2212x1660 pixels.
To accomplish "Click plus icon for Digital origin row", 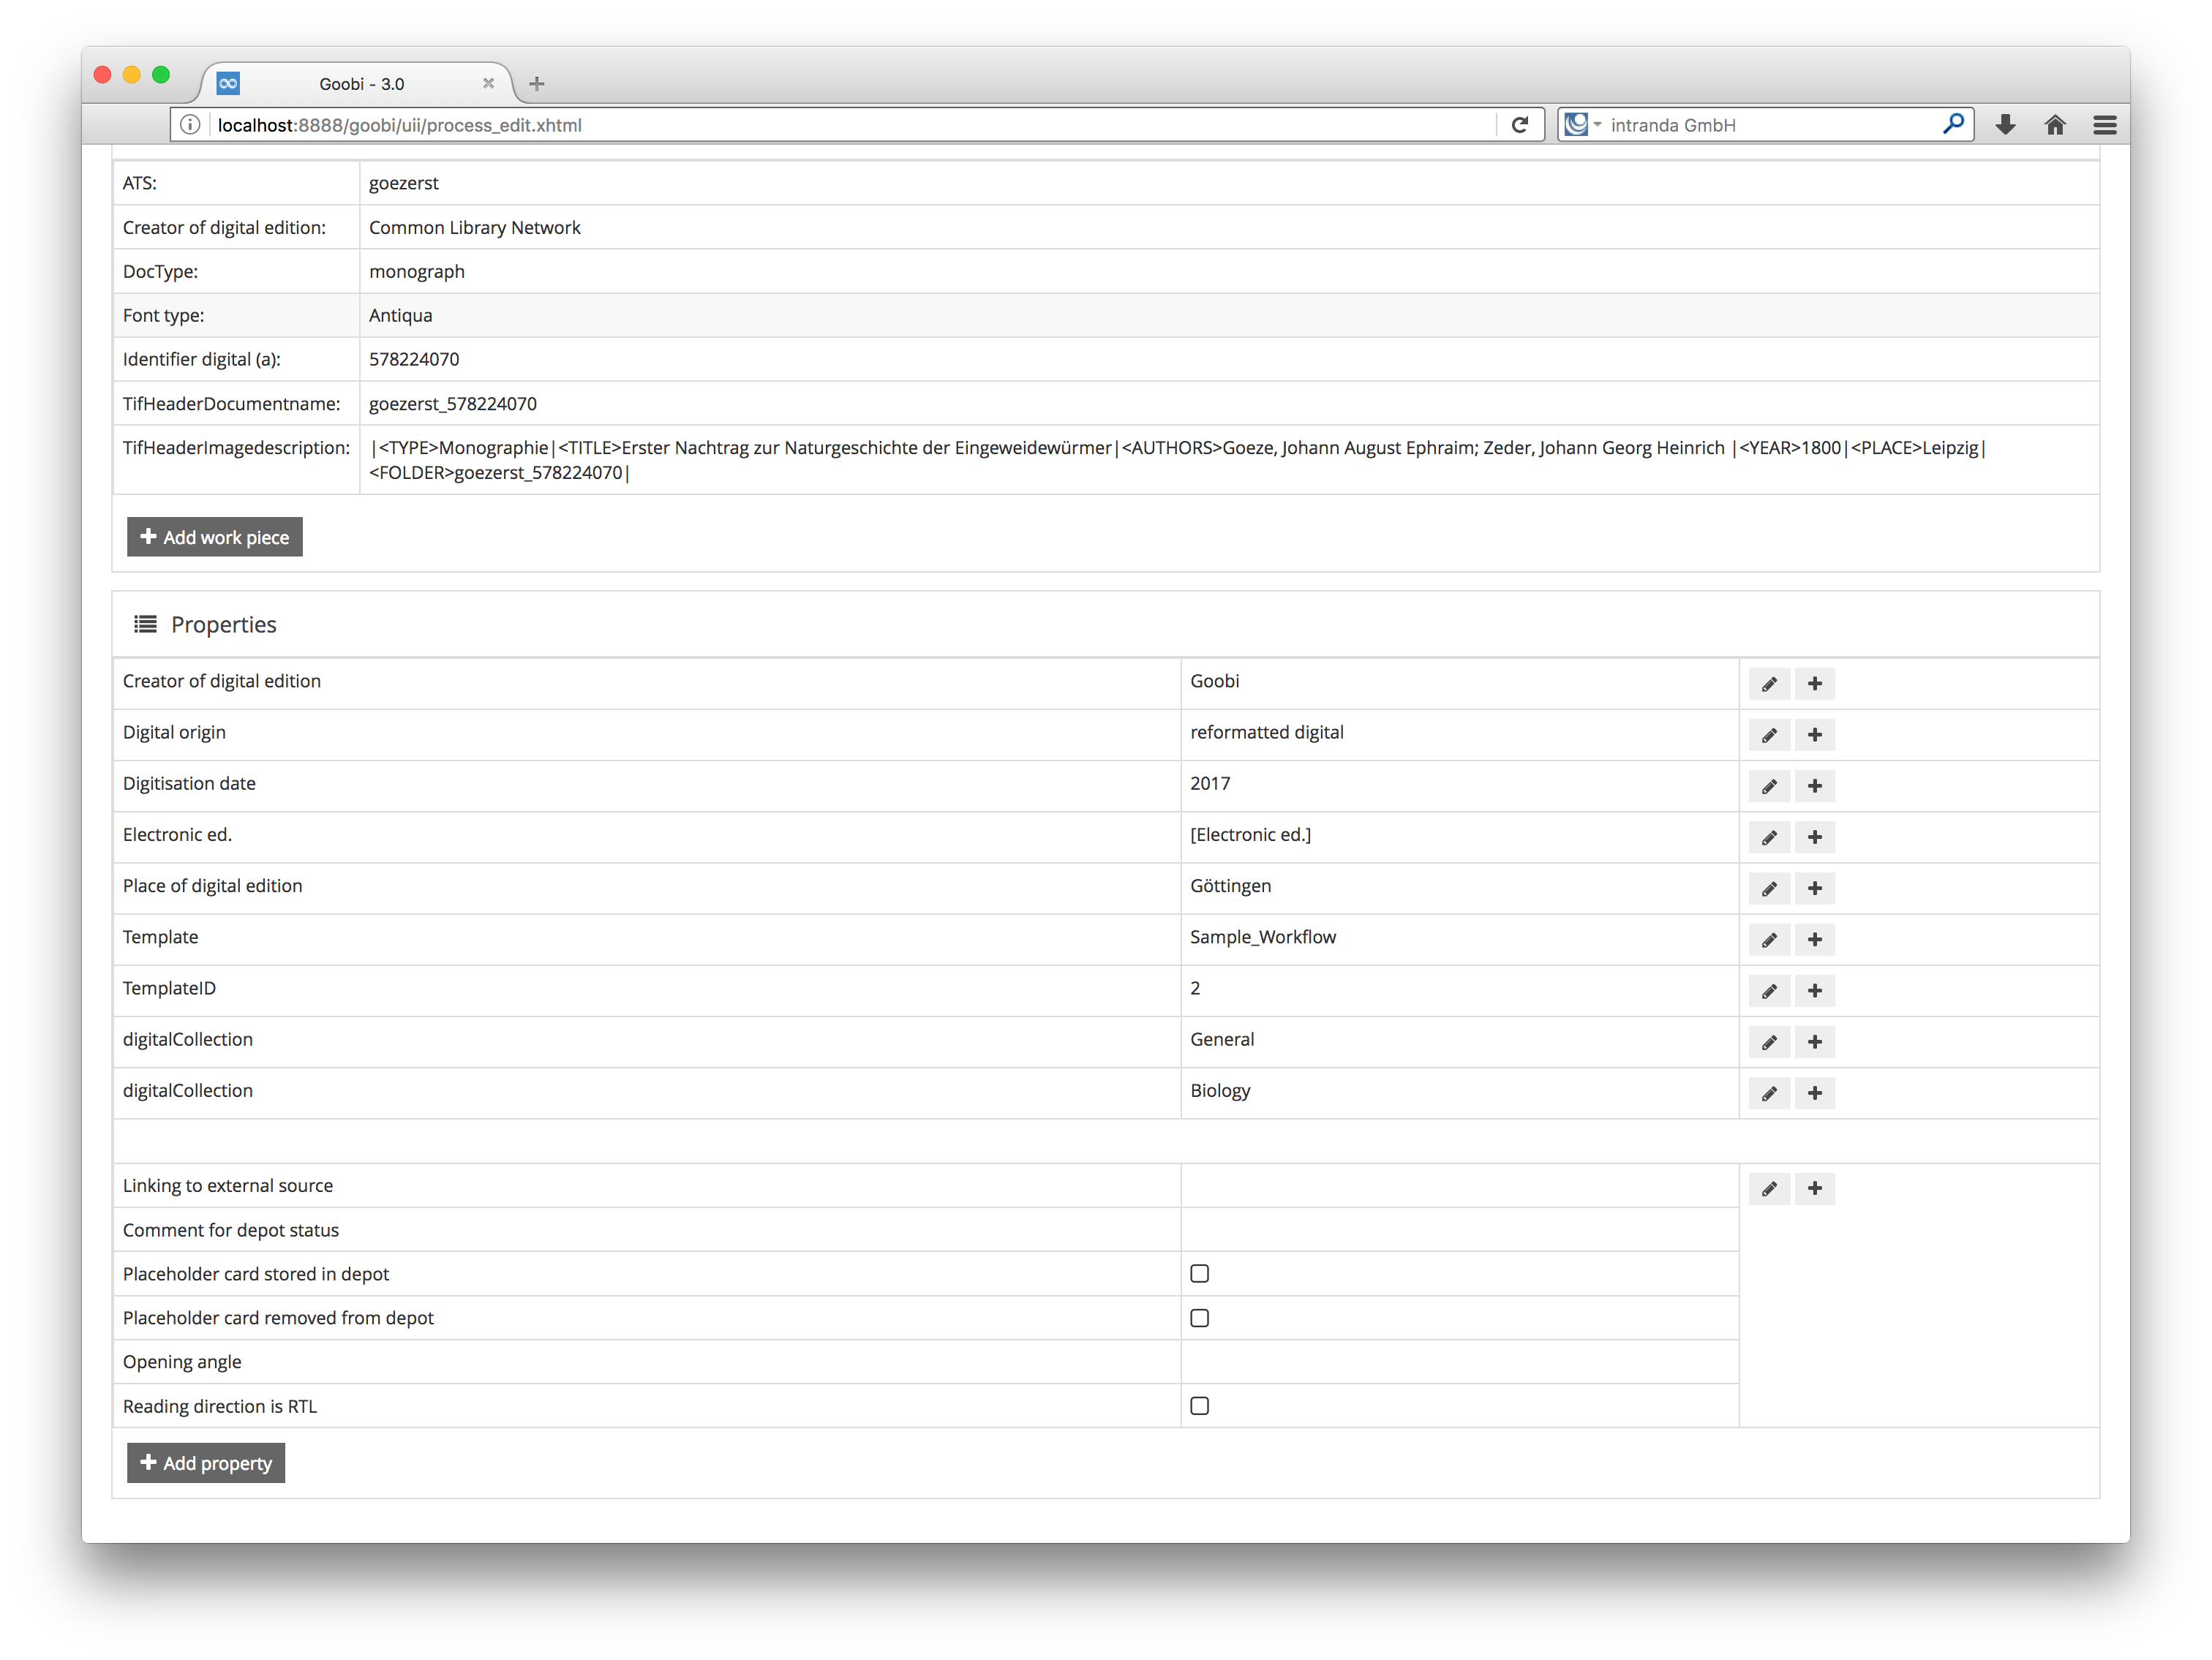I will 1814,735.
